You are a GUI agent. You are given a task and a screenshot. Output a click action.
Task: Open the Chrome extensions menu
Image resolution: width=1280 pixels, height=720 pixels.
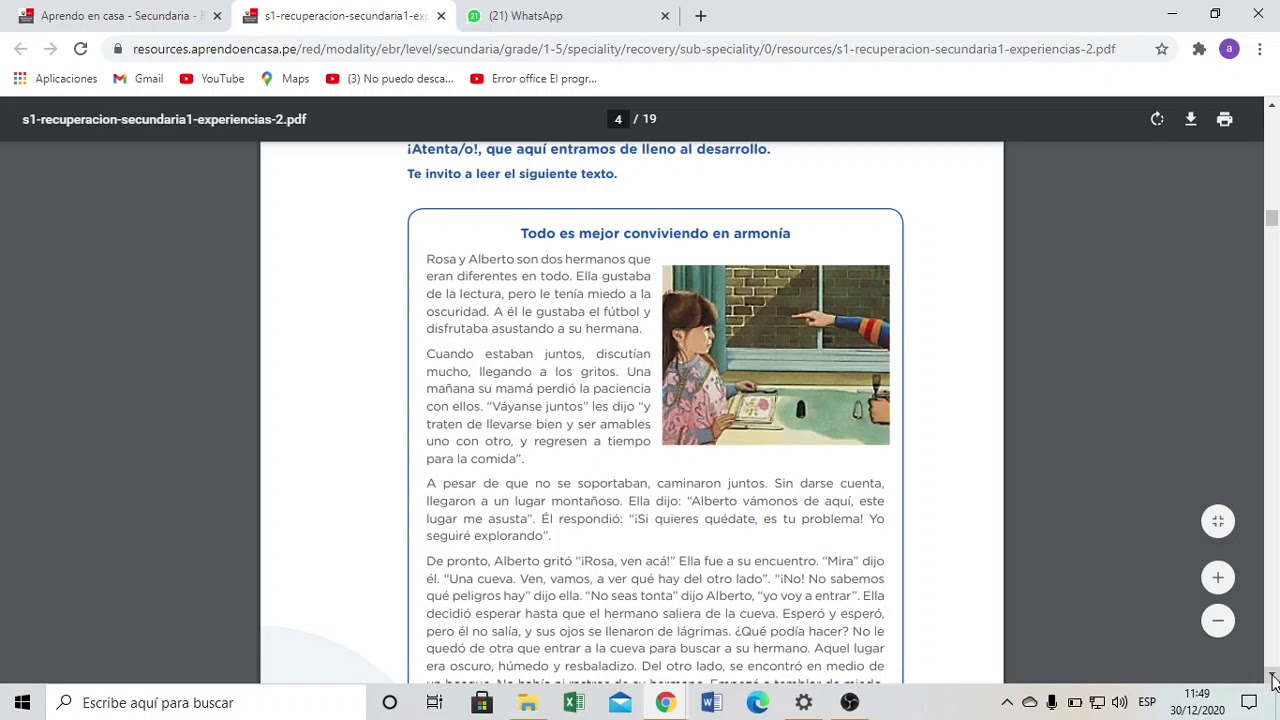(x=1199, y=49)
